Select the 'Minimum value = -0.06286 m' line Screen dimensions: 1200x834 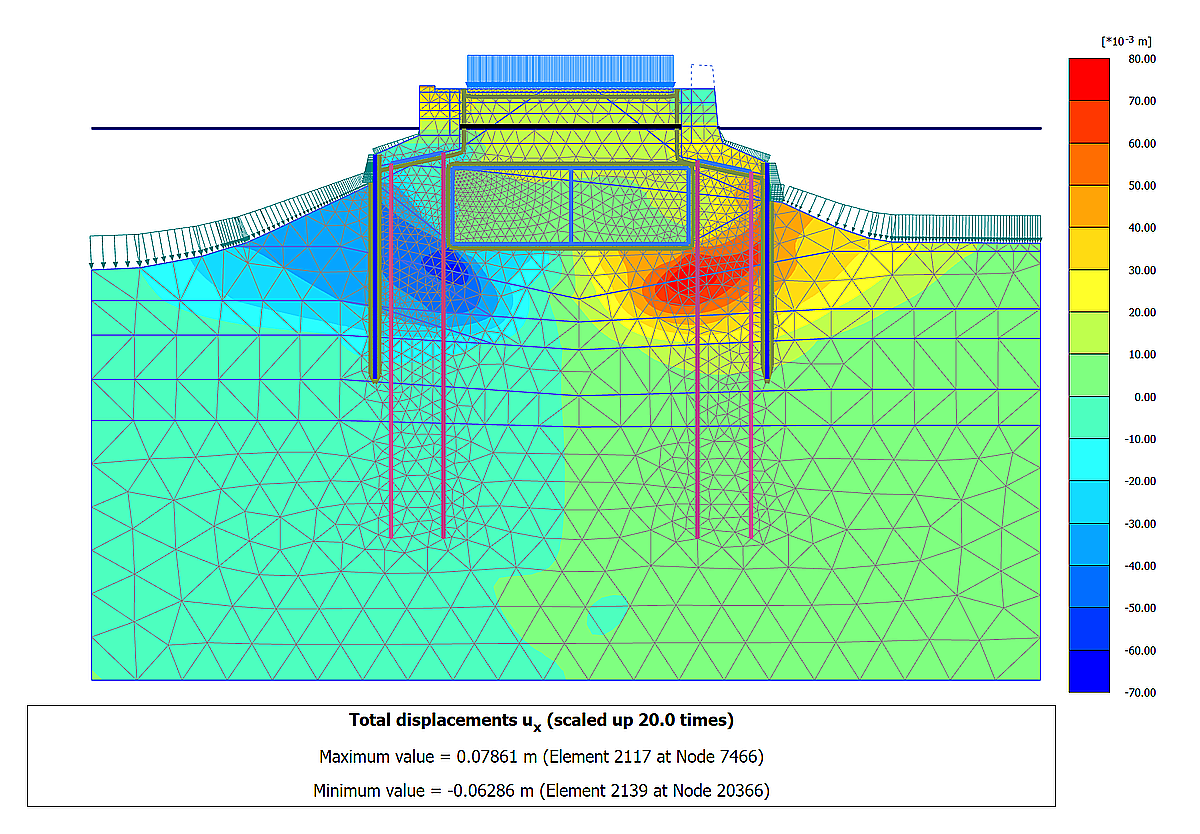[541, 790]
